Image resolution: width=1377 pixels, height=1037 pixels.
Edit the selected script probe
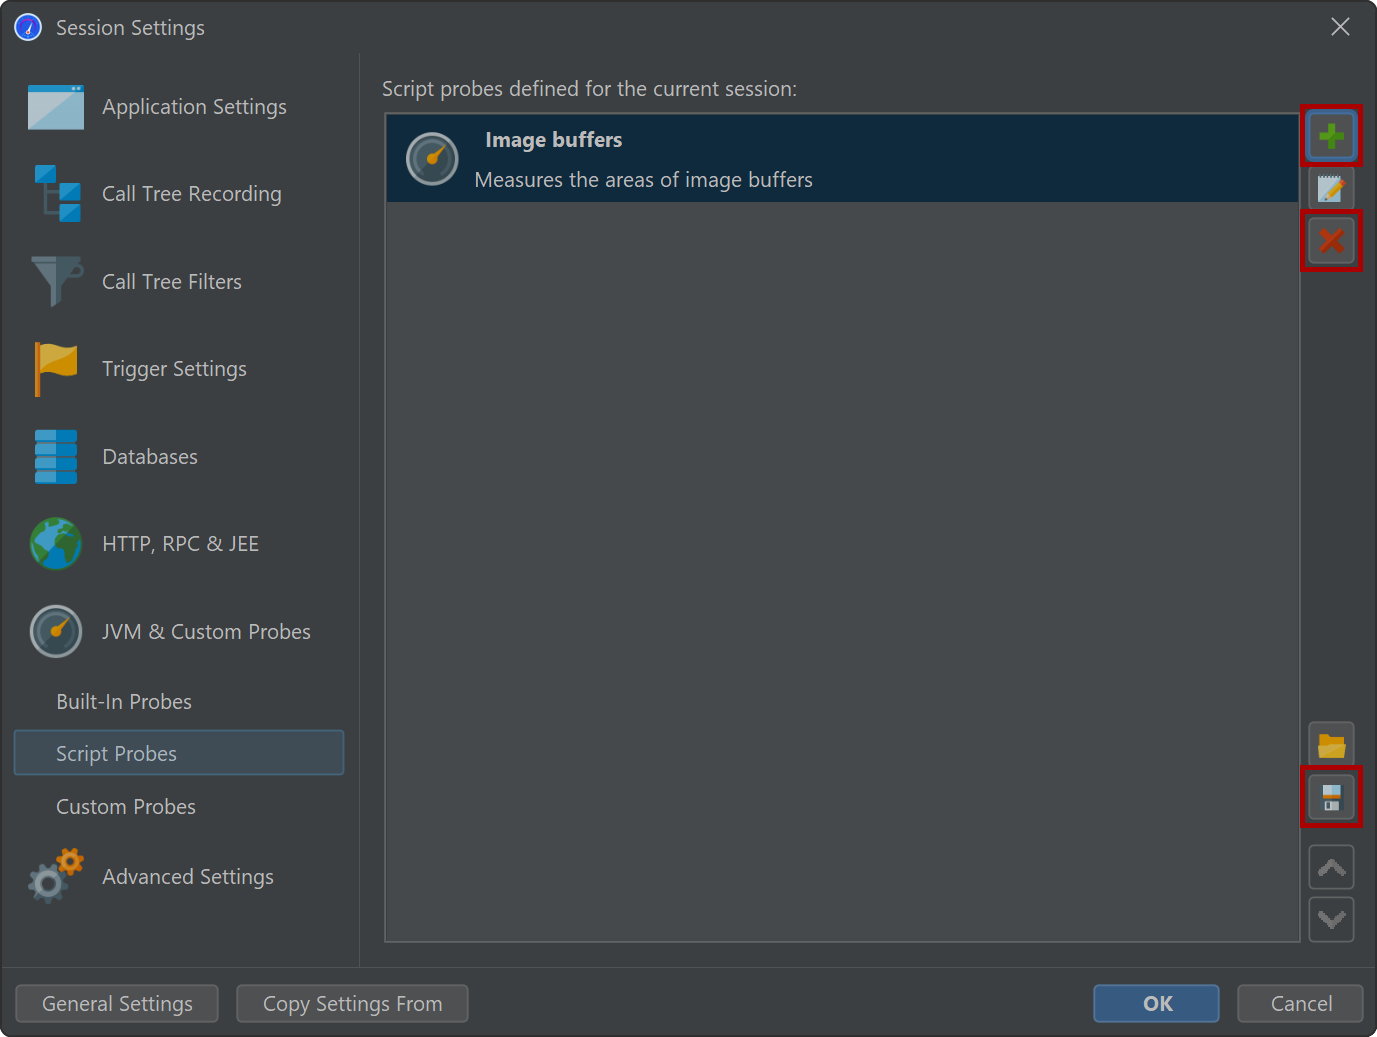(1331, 188)
